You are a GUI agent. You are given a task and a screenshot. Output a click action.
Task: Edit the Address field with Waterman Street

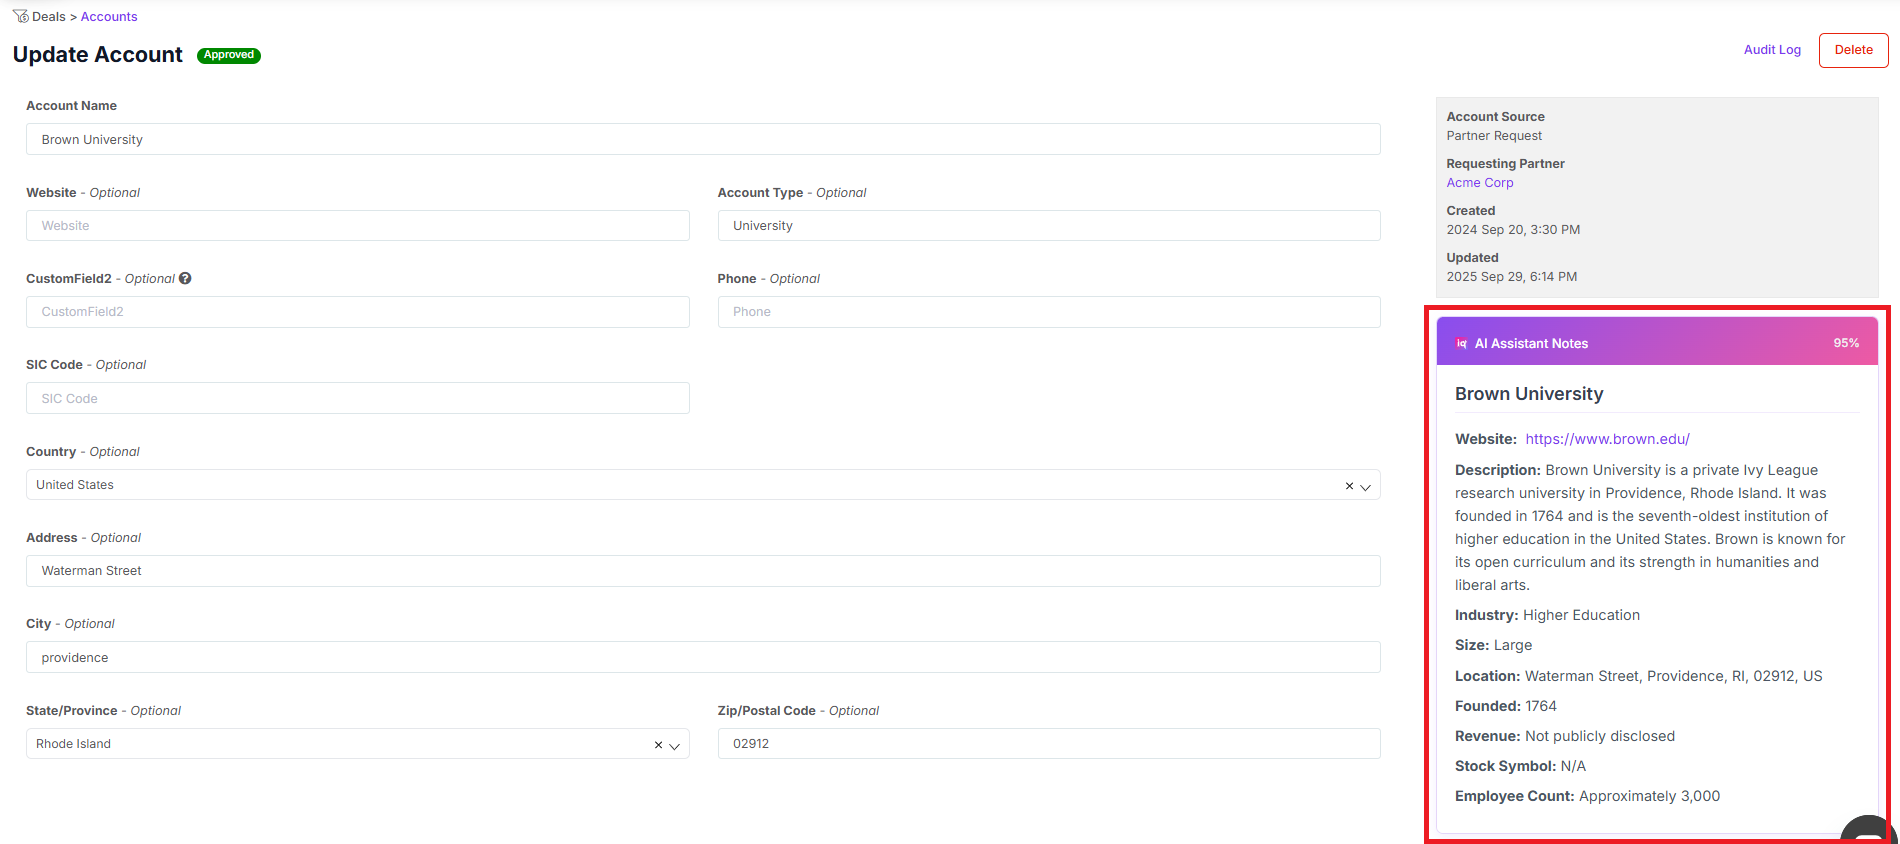pyautogui.click(x=703, y=571)
